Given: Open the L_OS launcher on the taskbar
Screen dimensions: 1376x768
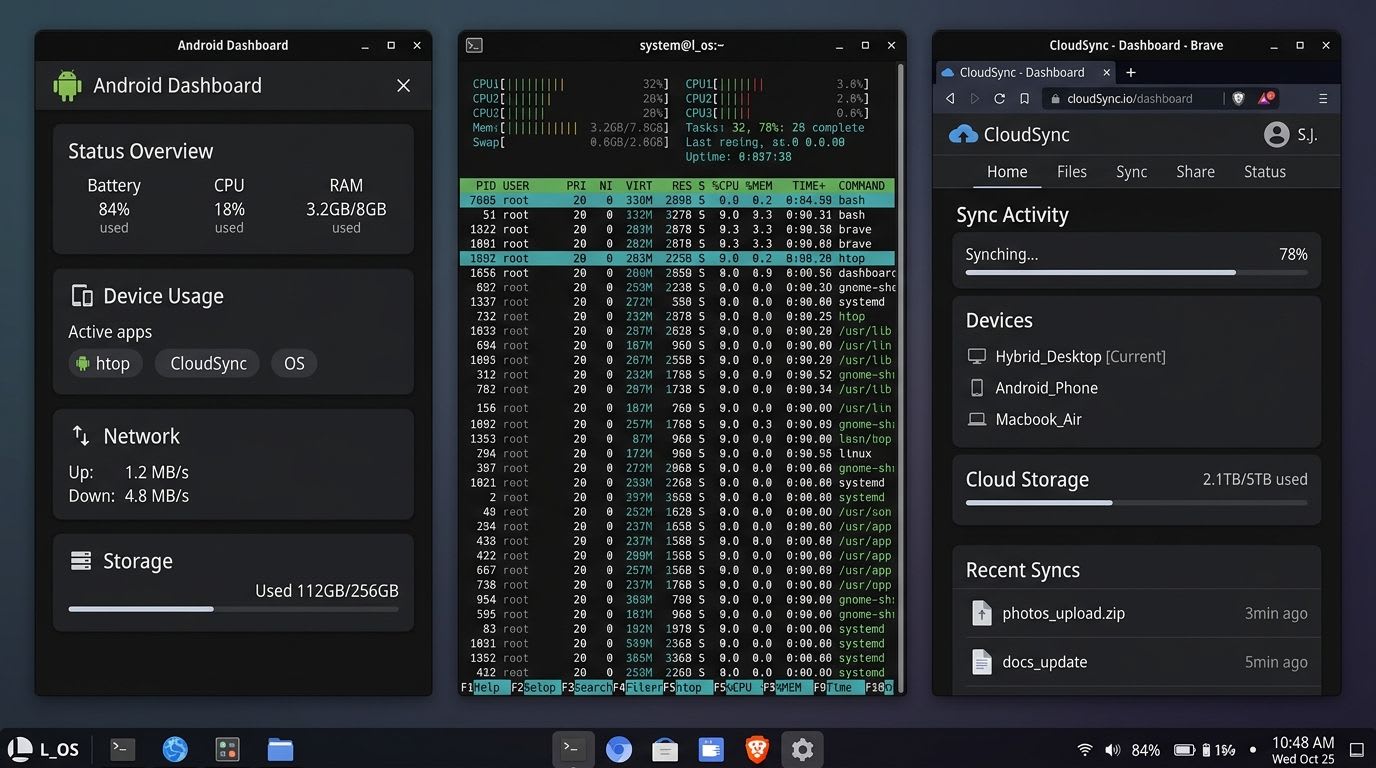Looking at the screenshot, I should 43,749.
